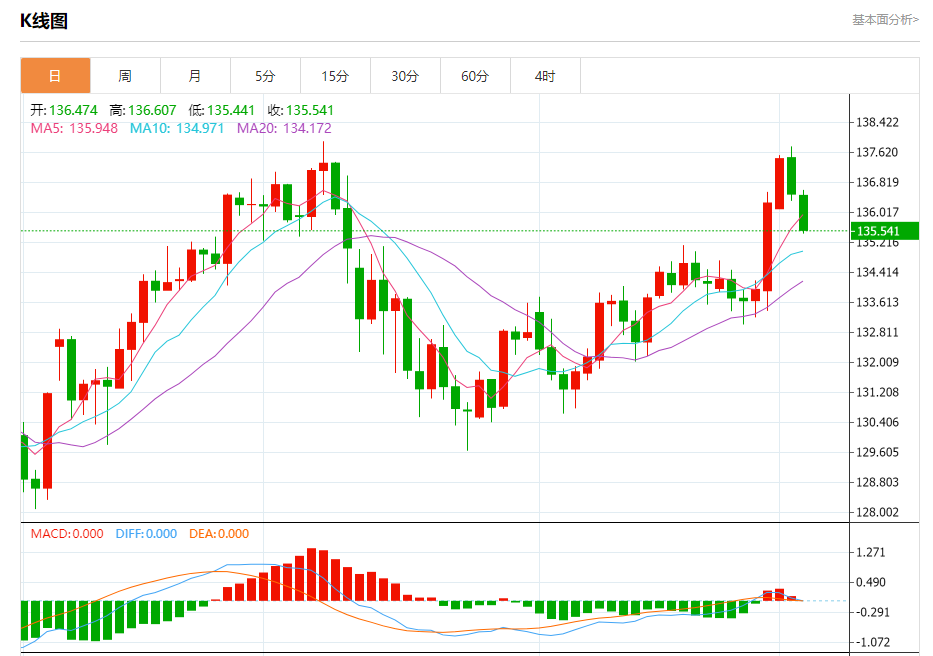Screen dimensions: 933x656
Task: Click the 129.605 price axis label
Action: click(877, 452)
